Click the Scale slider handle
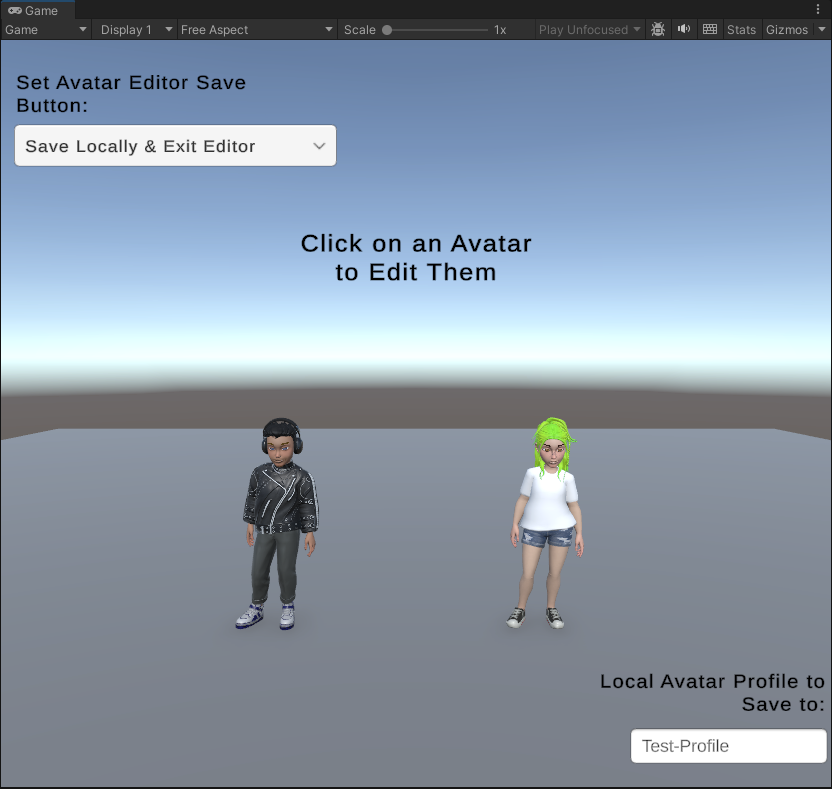The height and width of the screenshot is (789, 832). pos(387,30)
